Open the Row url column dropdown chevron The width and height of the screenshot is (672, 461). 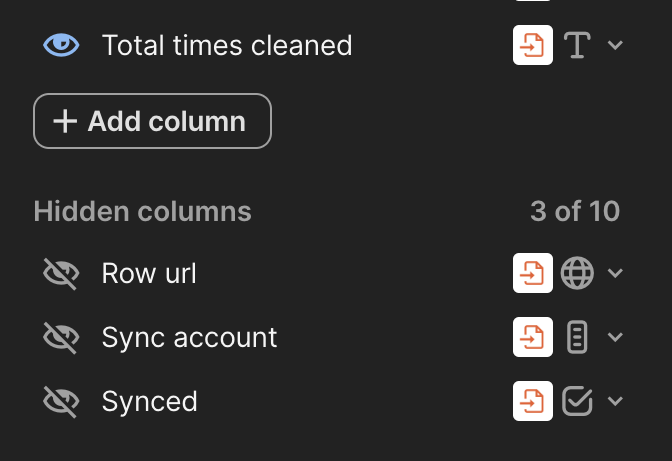(x=615, y=274)
